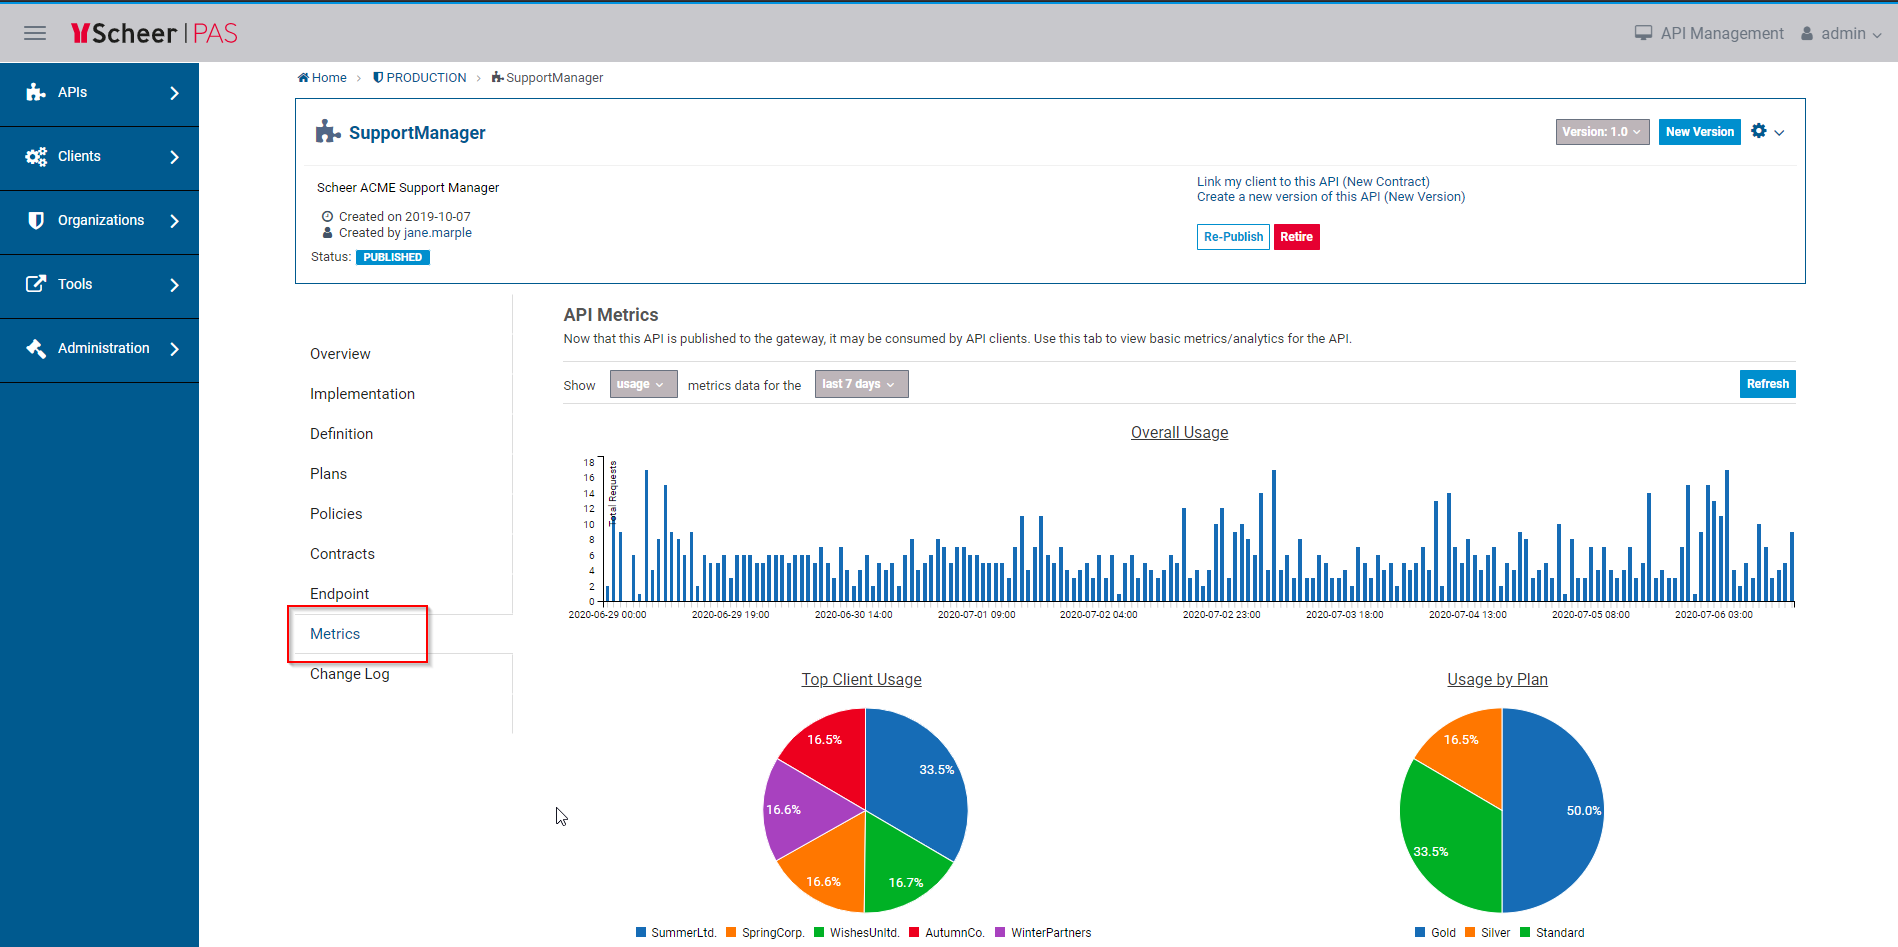Image resolution: width=1898 pixels, height=947 pixels.
Task: Click the Refresh metrics button
Action: coord(1766,384)
